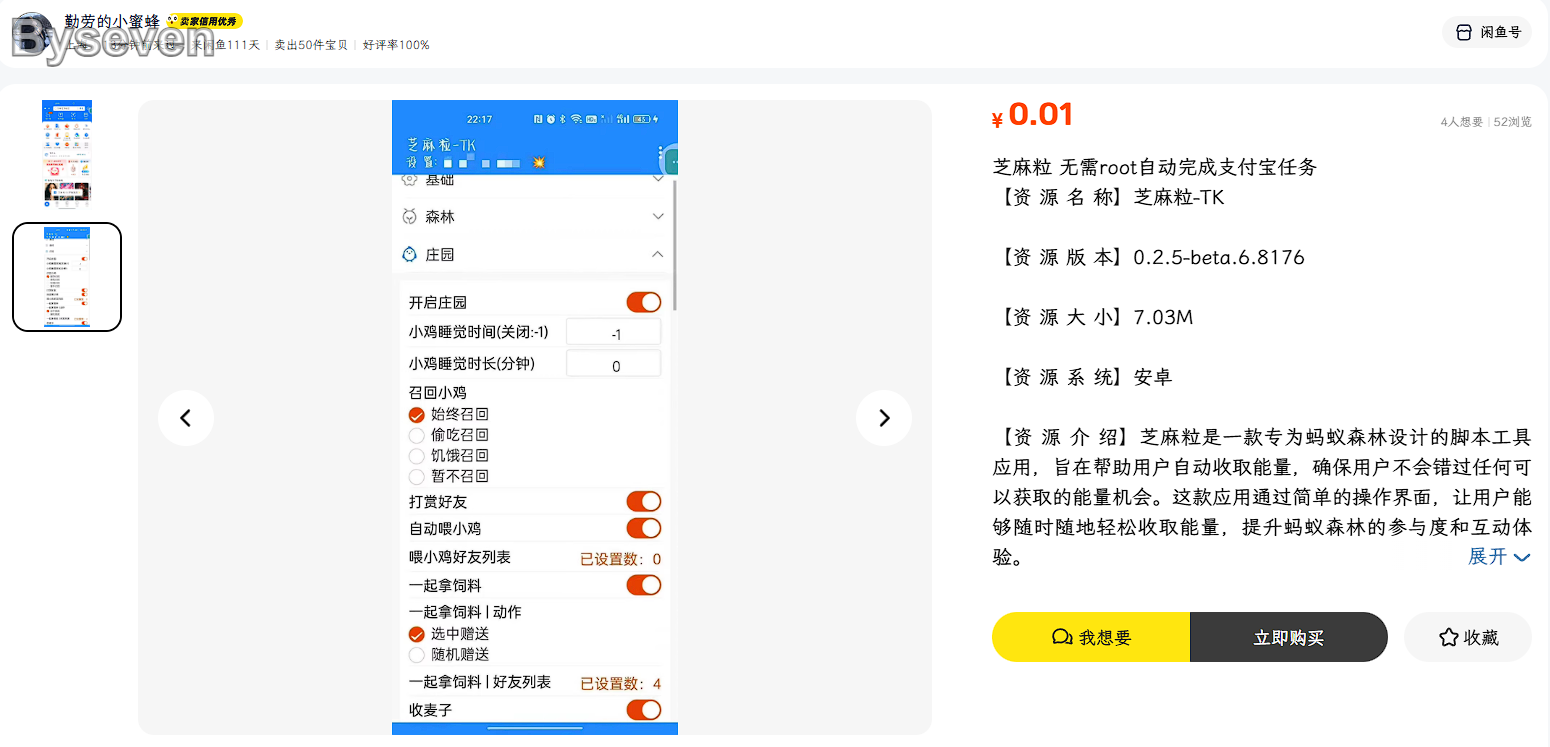Open seller name 勤劳的小蜜蜂
This screenshot has height=747, width=1550.
tap(112, 21)
